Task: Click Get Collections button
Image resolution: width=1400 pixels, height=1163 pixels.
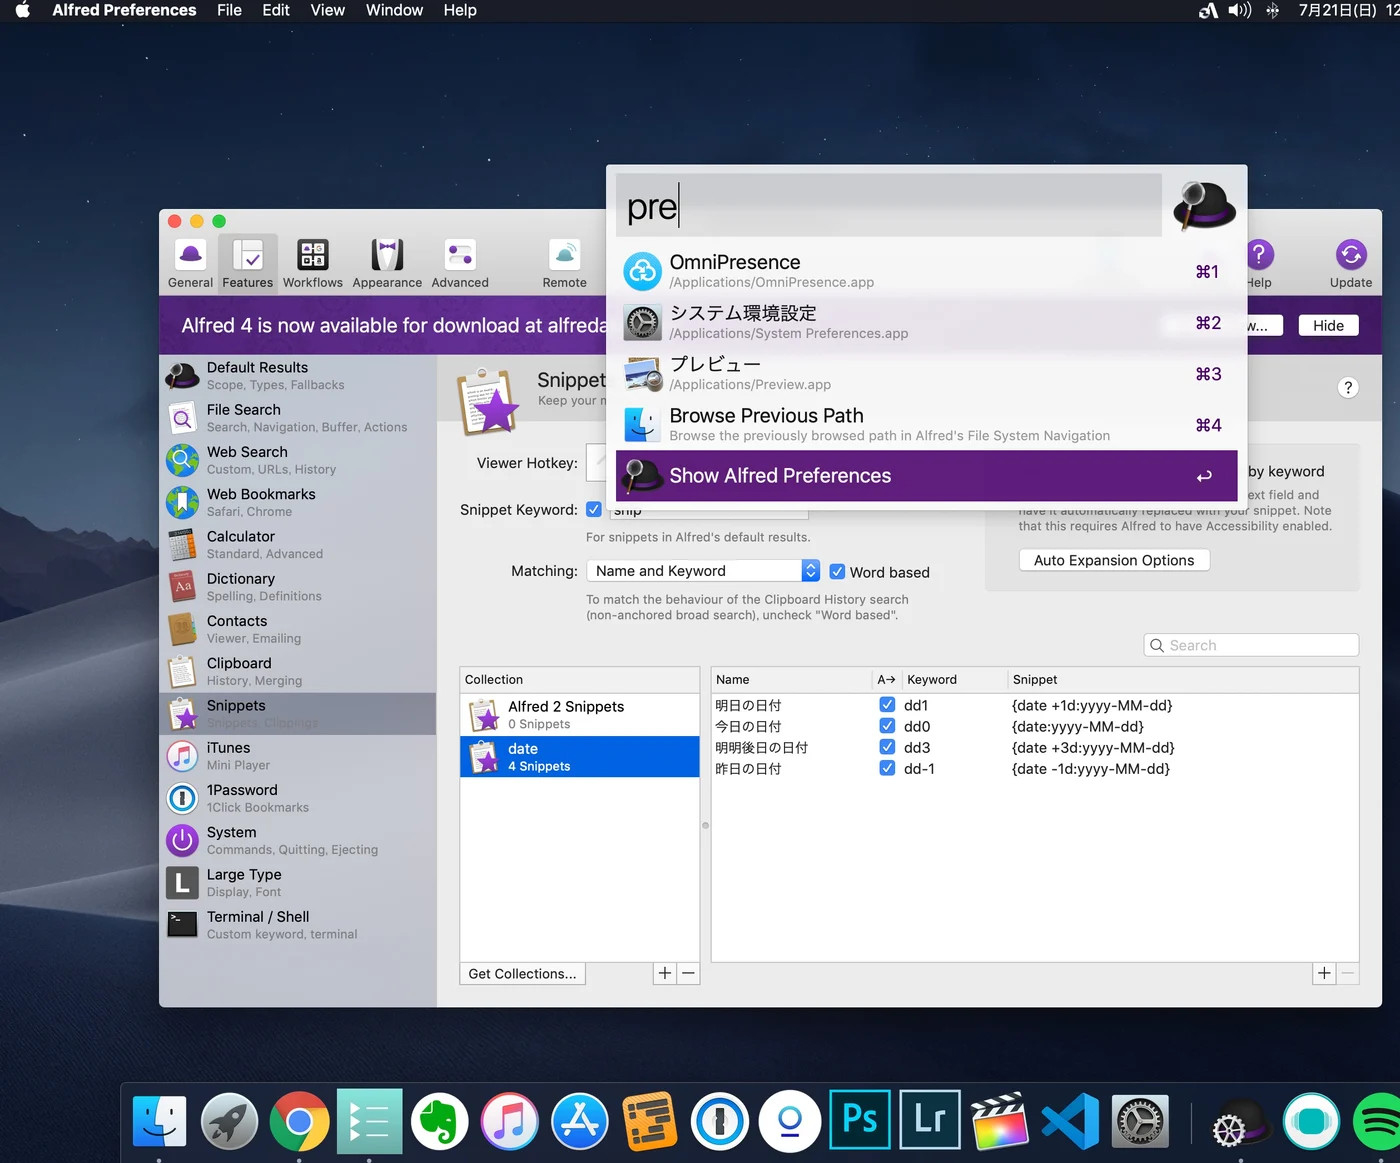Action: pyautogui.click(x=522, y=974)
